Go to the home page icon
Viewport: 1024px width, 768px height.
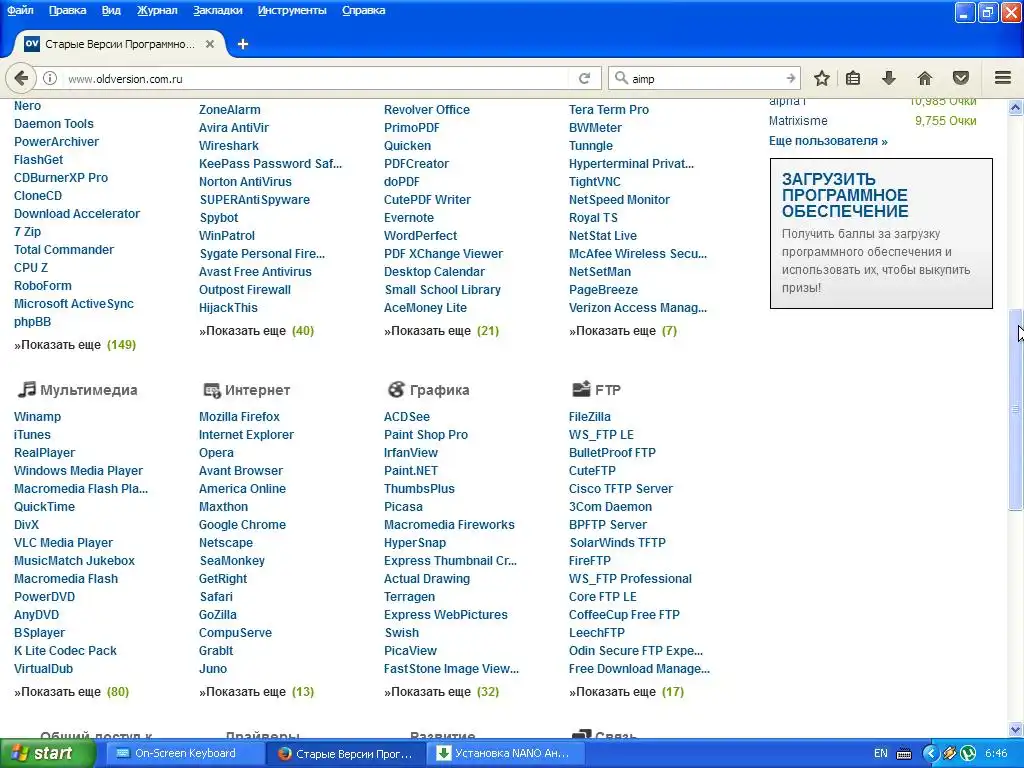(924, 78)
